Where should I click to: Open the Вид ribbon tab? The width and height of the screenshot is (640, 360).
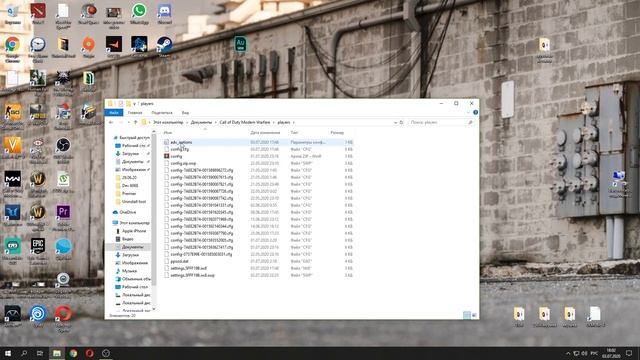point(185,112)
